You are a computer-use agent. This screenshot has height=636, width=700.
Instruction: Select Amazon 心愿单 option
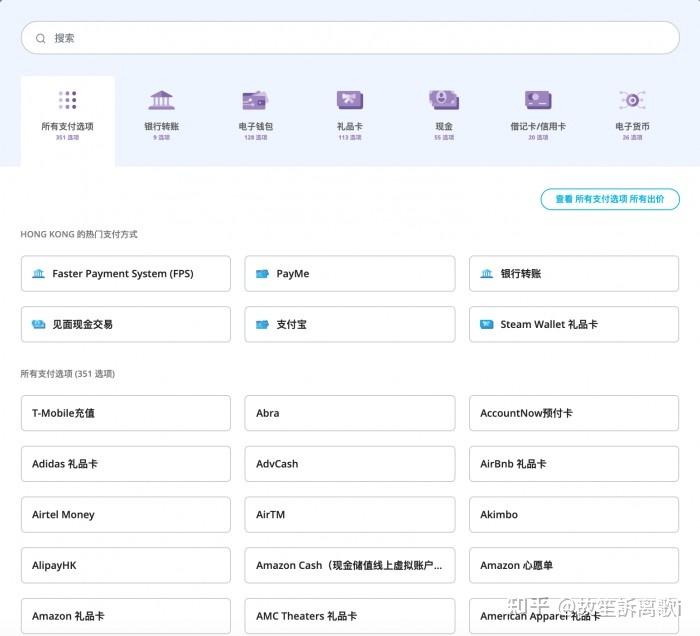574,565
